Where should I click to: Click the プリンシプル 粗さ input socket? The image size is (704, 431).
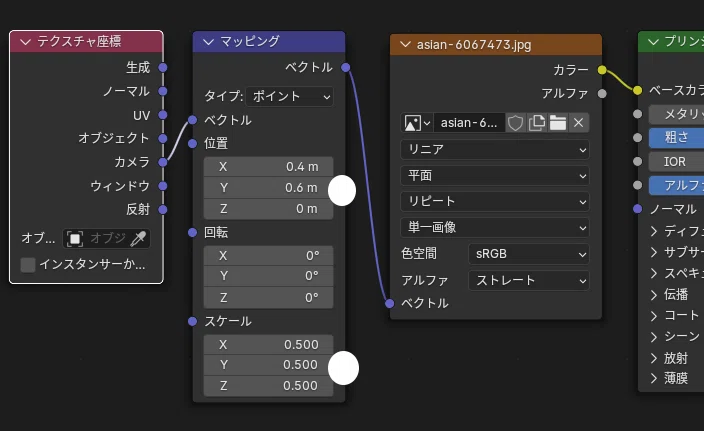[x=638, y=137]
